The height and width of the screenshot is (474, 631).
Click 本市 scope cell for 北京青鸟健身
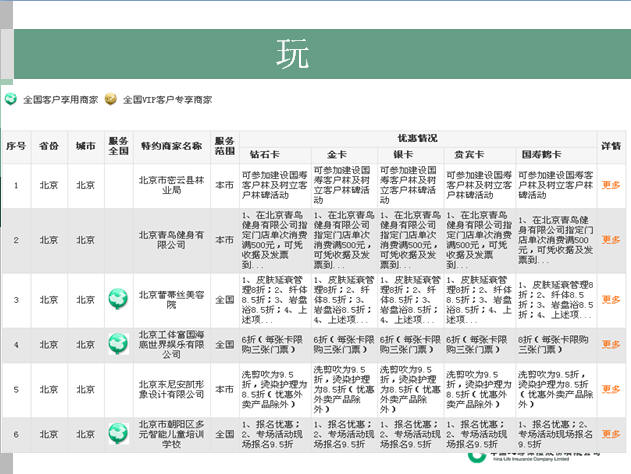(225, 240)
